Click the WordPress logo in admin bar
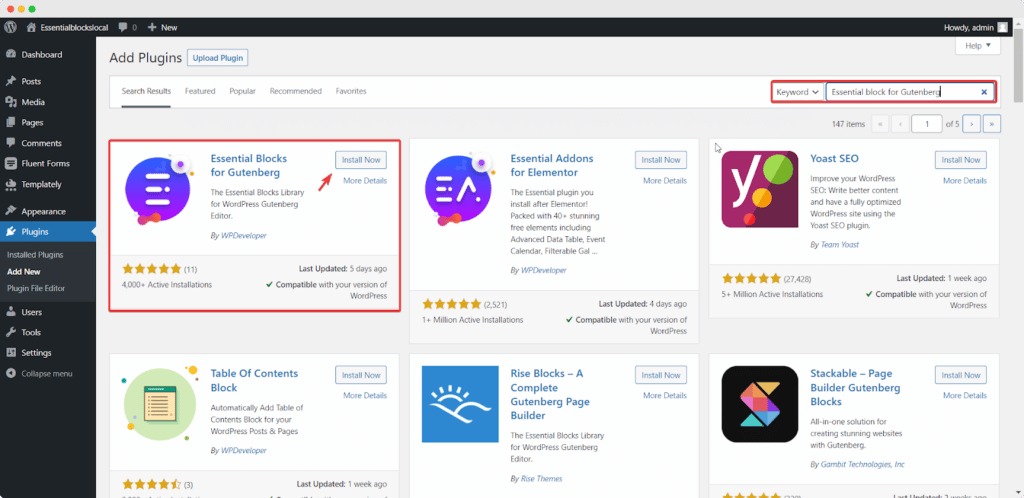 (x=11, y=27)
